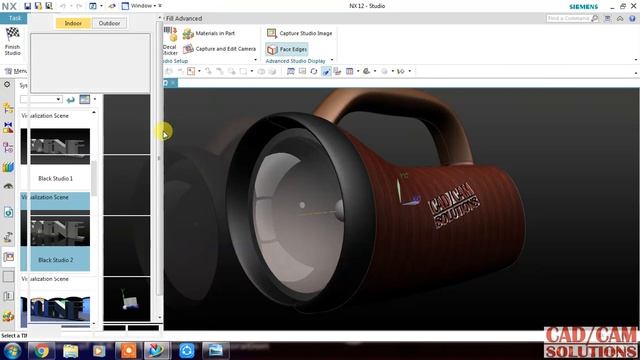Click Capture Studio Image button

coord(300,33)
